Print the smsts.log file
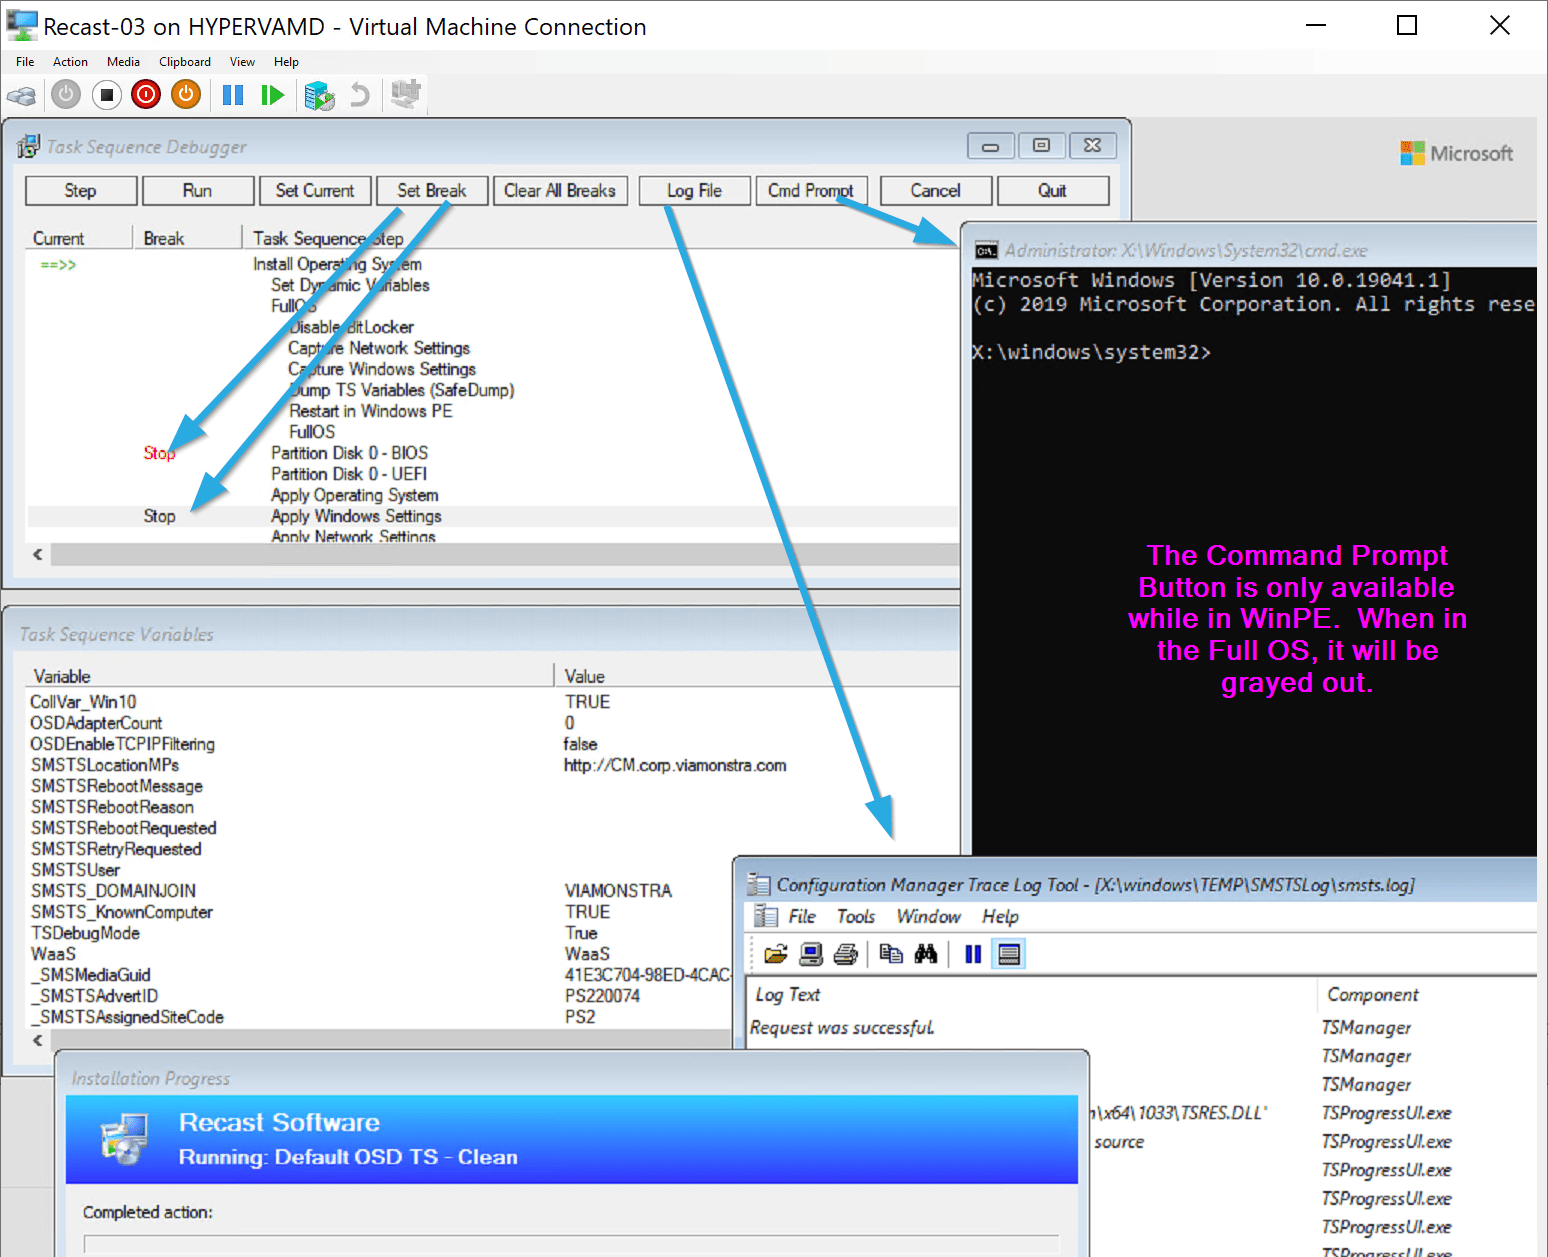The width and height of the screenshot is (1548, 1257). pos(846,953)
